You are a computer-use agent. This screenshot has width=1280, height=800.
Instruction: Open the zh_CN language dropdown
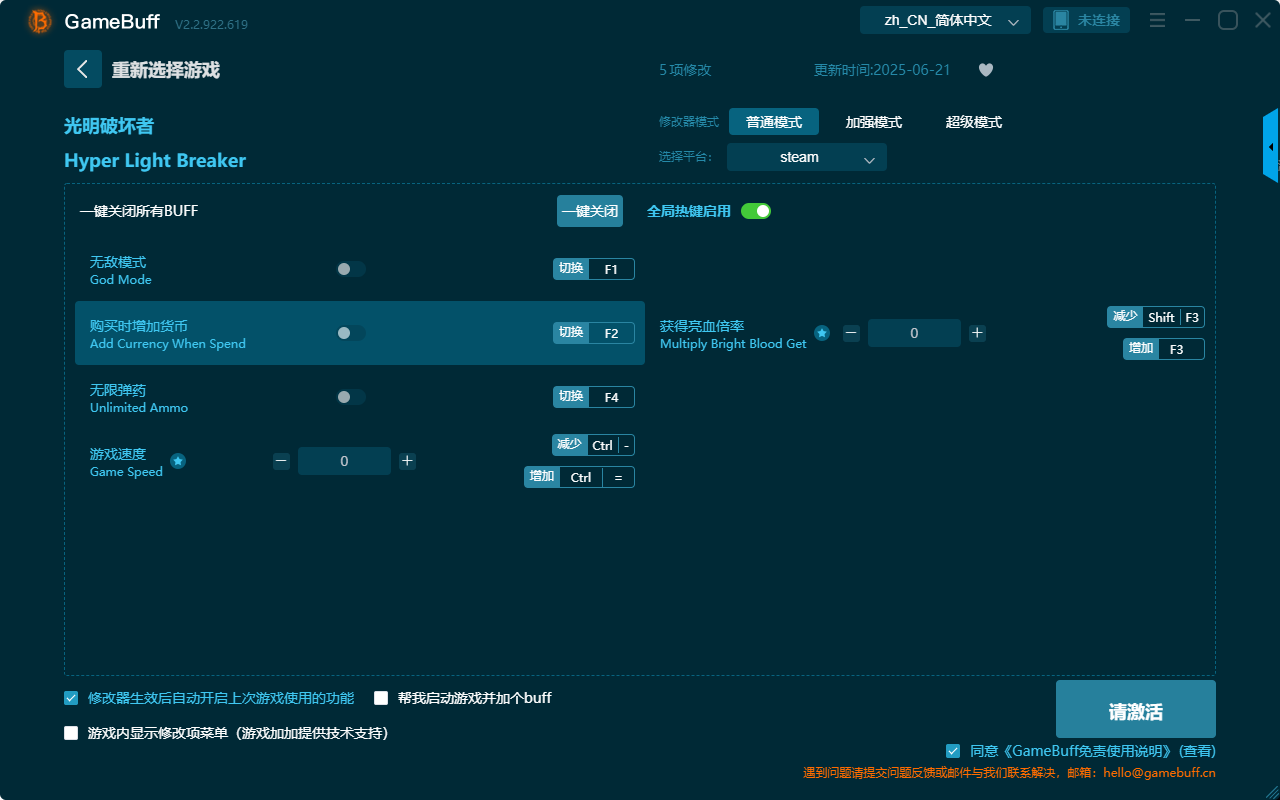click(x=944, y=19)
